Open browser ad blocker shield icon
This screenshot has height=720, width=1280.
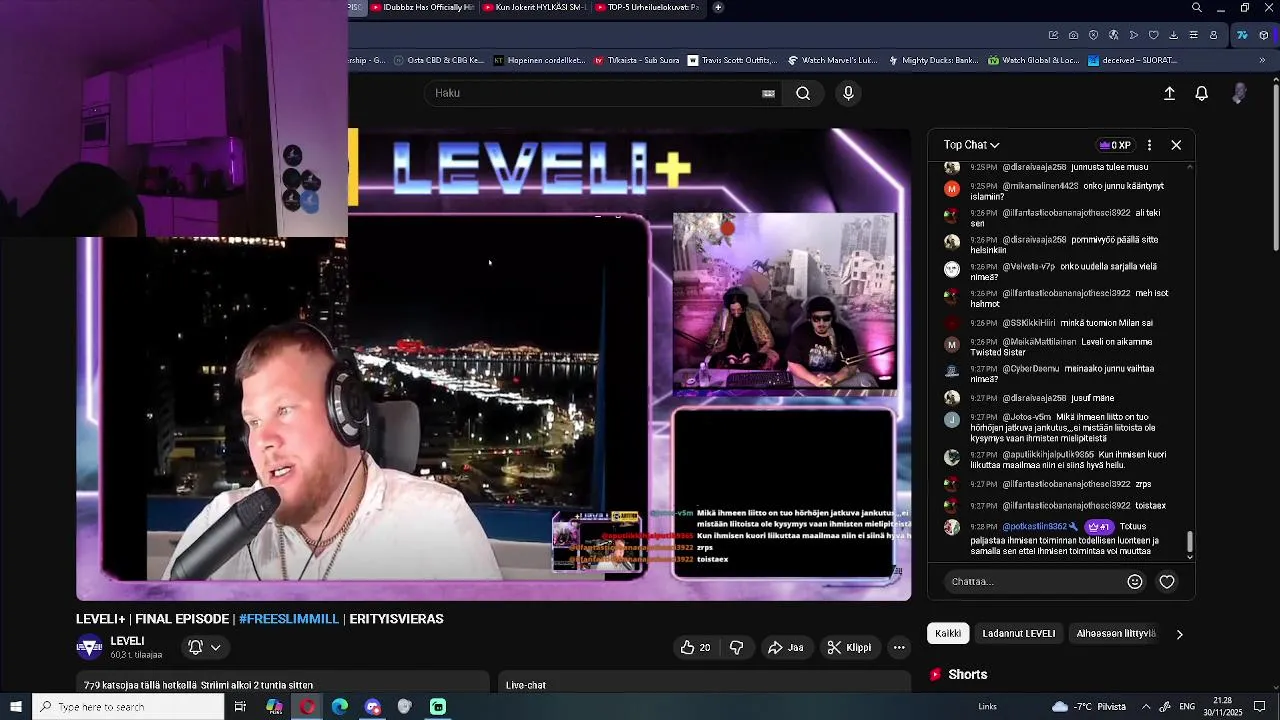point(1093,35)
